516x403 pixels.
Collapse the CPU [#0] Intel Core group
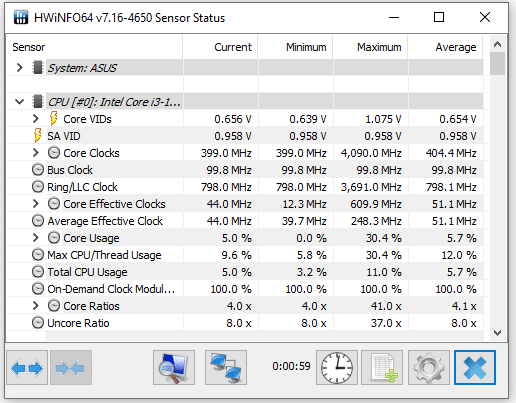pos(20,102)
